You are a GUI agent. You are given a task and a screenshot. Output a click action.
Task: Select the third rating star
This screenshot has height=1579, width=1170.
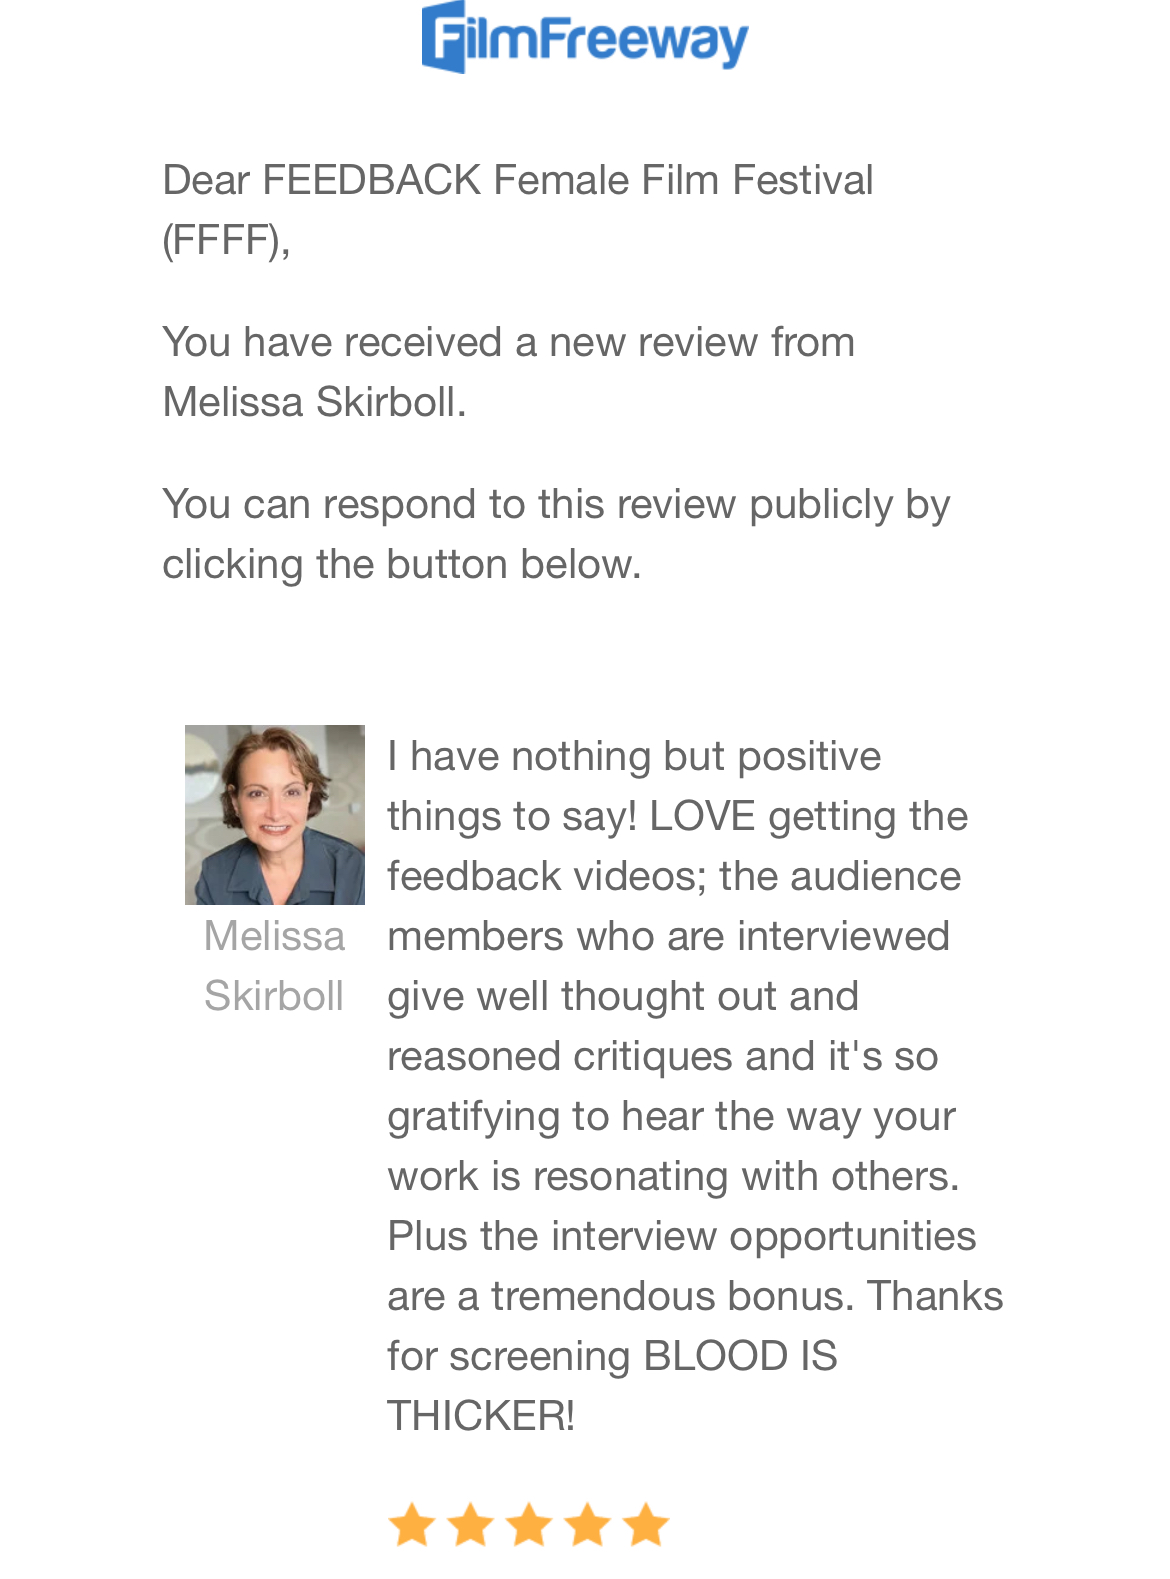point(529,1526)
